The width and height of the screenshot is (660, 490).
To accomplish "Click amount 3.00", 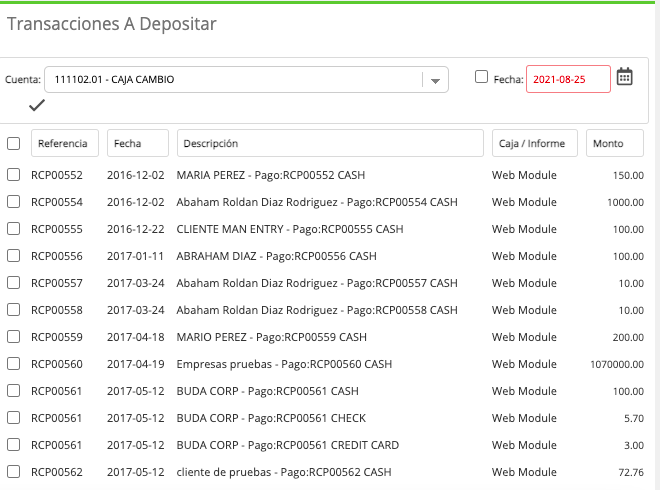I will [x=634, y=445].
